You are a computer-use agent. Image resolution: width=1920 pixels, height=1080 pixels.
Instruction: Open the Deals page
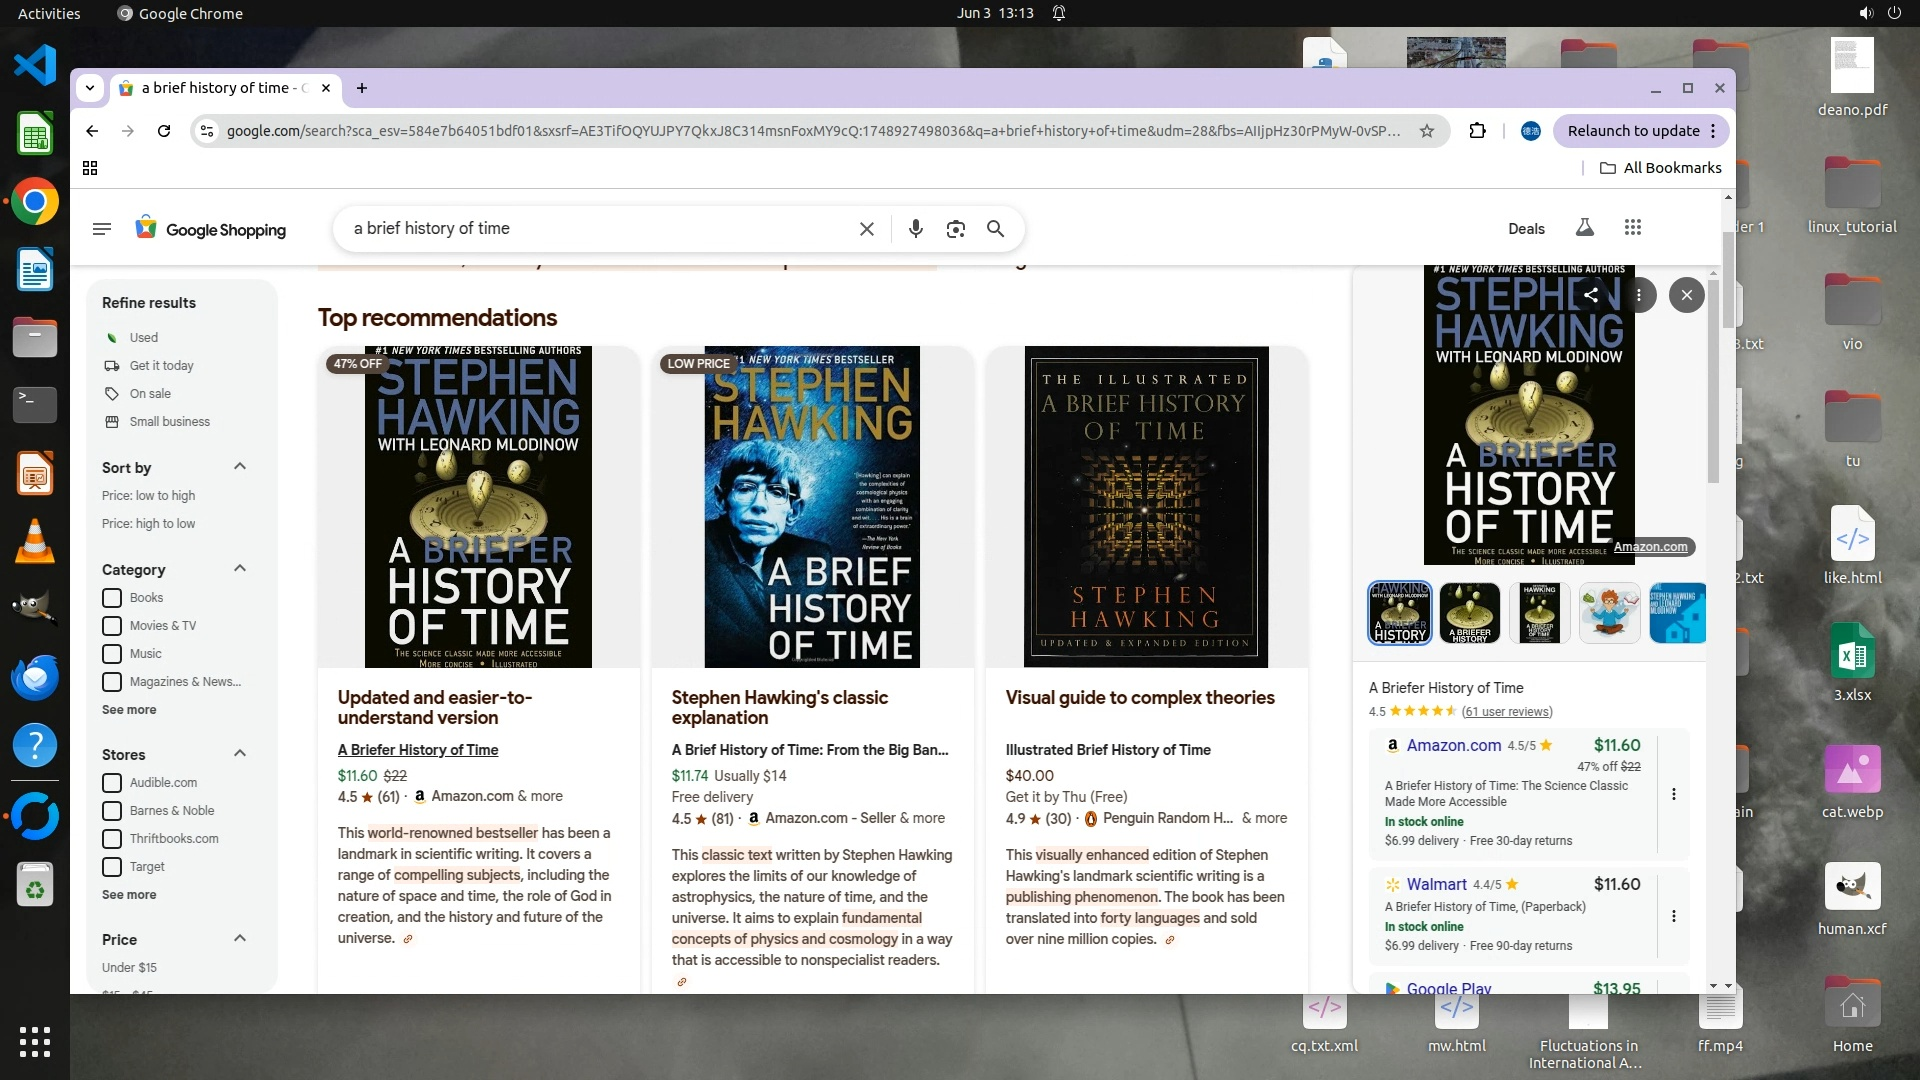1526,229
